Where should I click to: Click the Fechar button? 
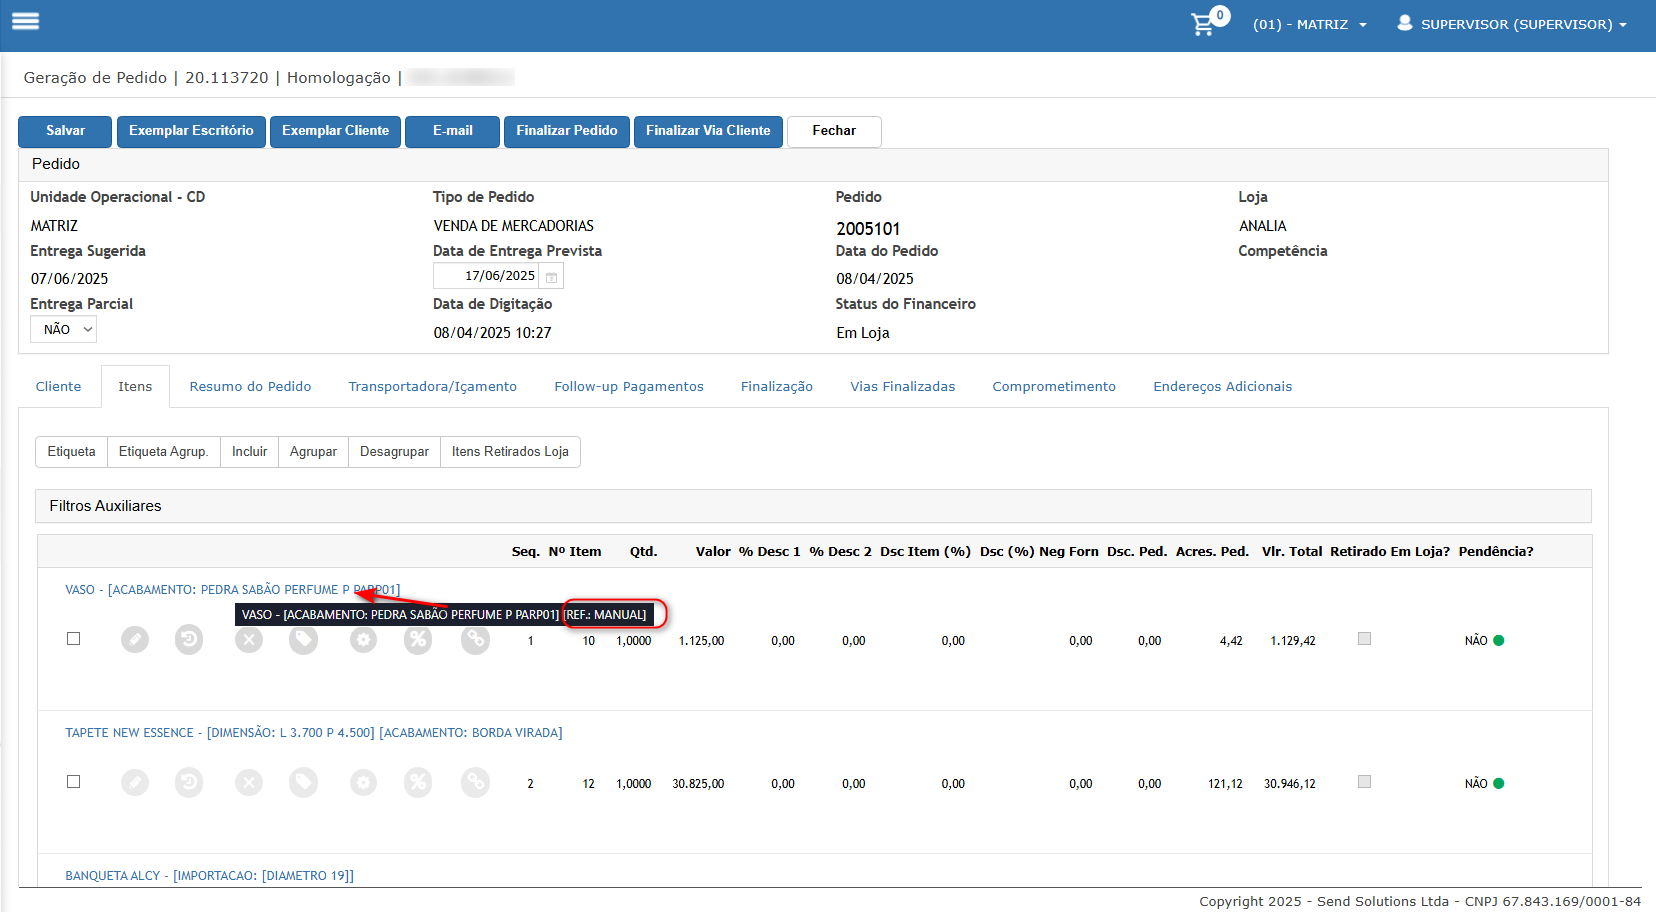pyautogui.click(x=834, y=131)
